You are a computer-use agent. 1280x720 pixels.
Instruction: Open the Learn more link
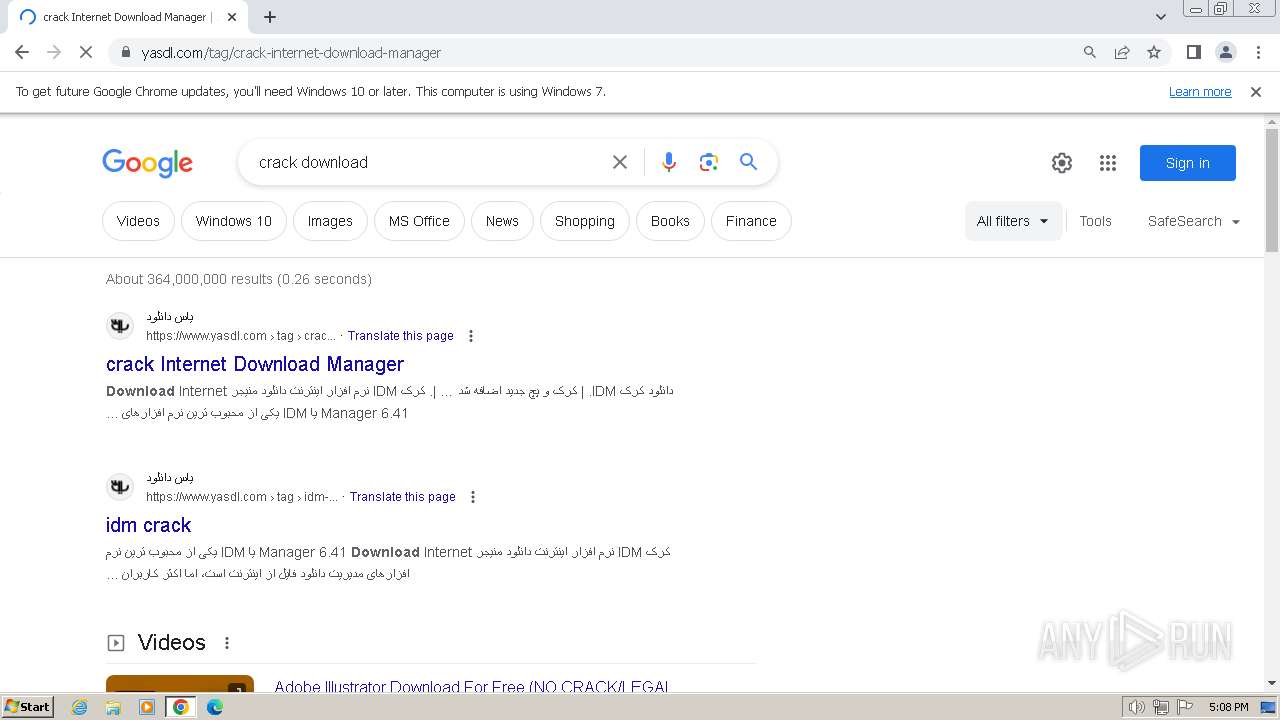click(x=1200, y=91)
